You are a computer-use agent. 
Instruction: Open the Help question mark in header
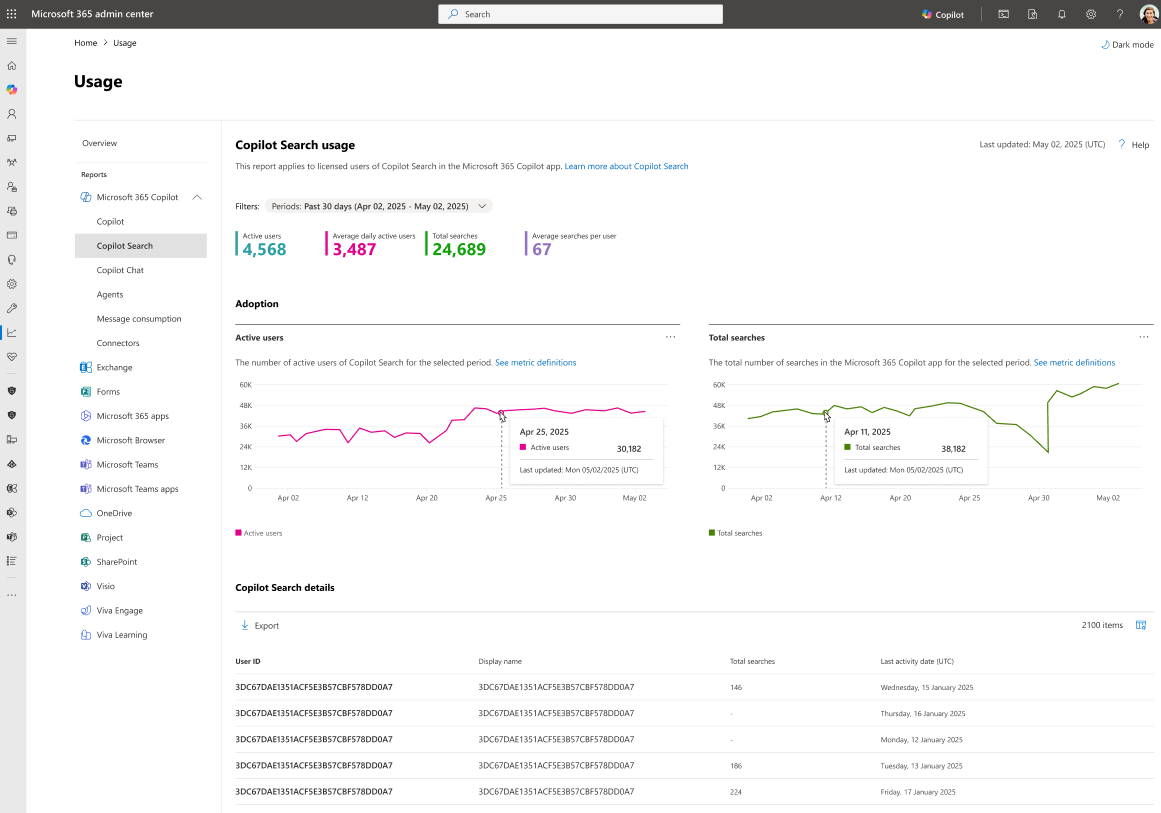coord(1120,14)
